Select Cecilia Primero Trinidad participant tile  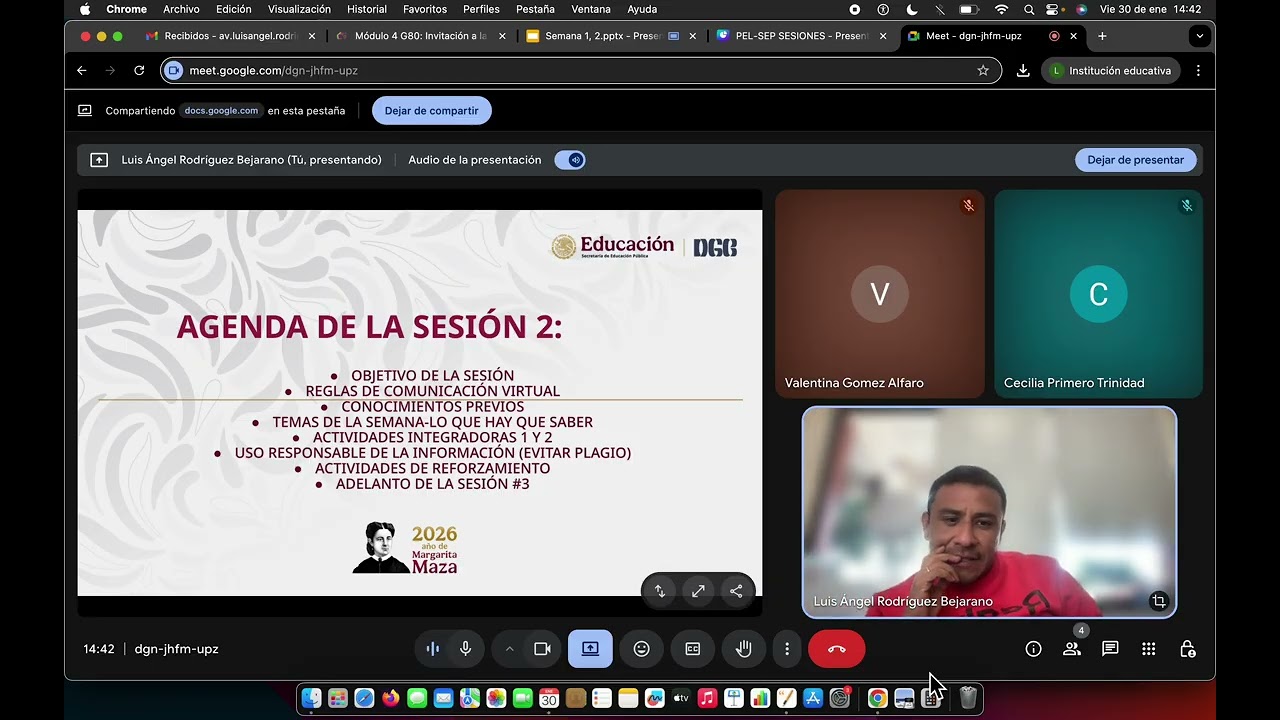(1098, 293)
